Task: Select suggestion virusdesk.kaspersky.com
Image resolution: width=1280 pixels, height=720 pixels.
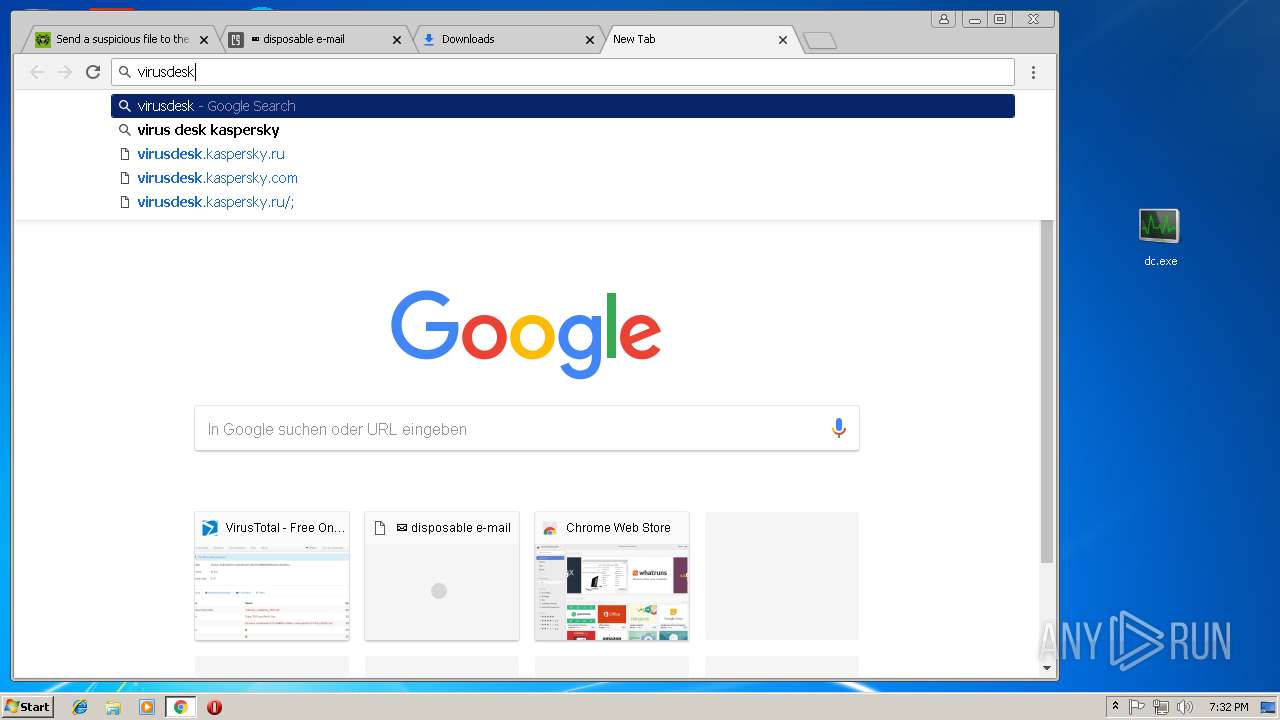Action: click(563, 178)
